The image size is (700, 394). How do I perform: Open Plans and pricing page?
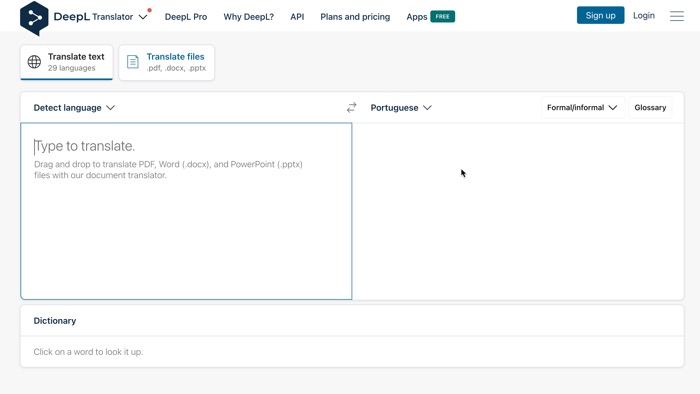(355, 17)
